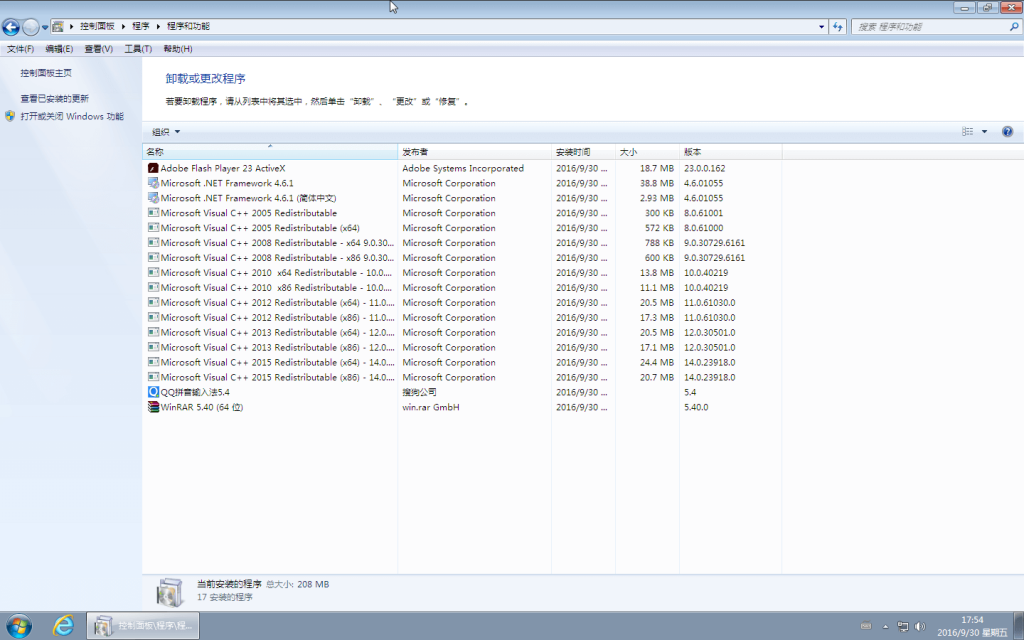The width and height of the screenshot is (1024, 640).
Task: Launch Internet Explorer from the taskbar
Action: (63, 626)
